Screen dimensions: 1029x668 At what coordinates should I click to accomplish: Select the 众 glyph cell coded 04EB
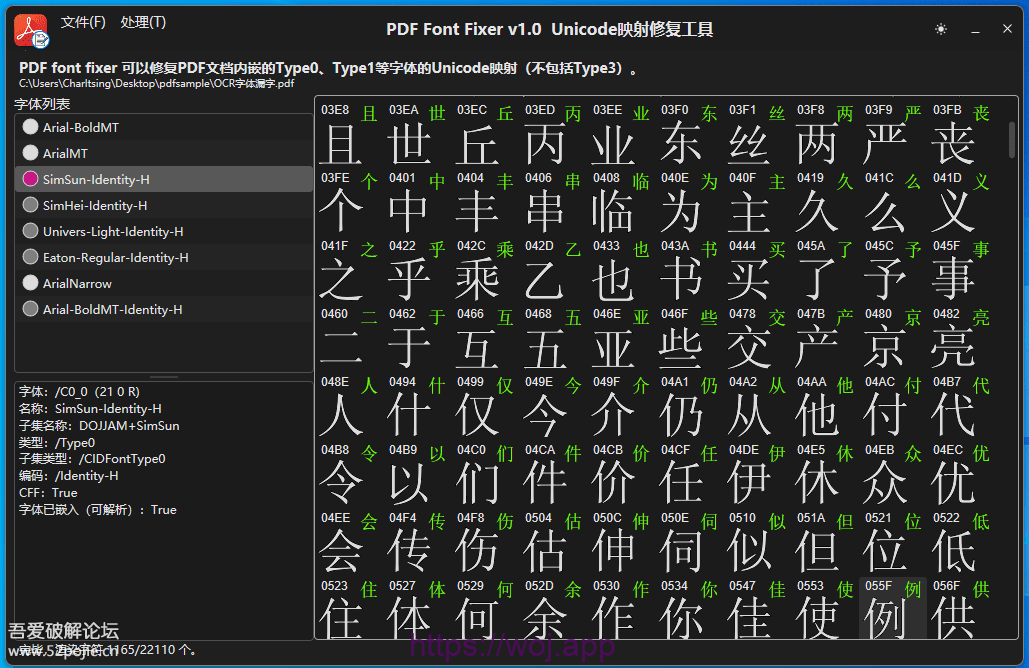pos(892,474)
